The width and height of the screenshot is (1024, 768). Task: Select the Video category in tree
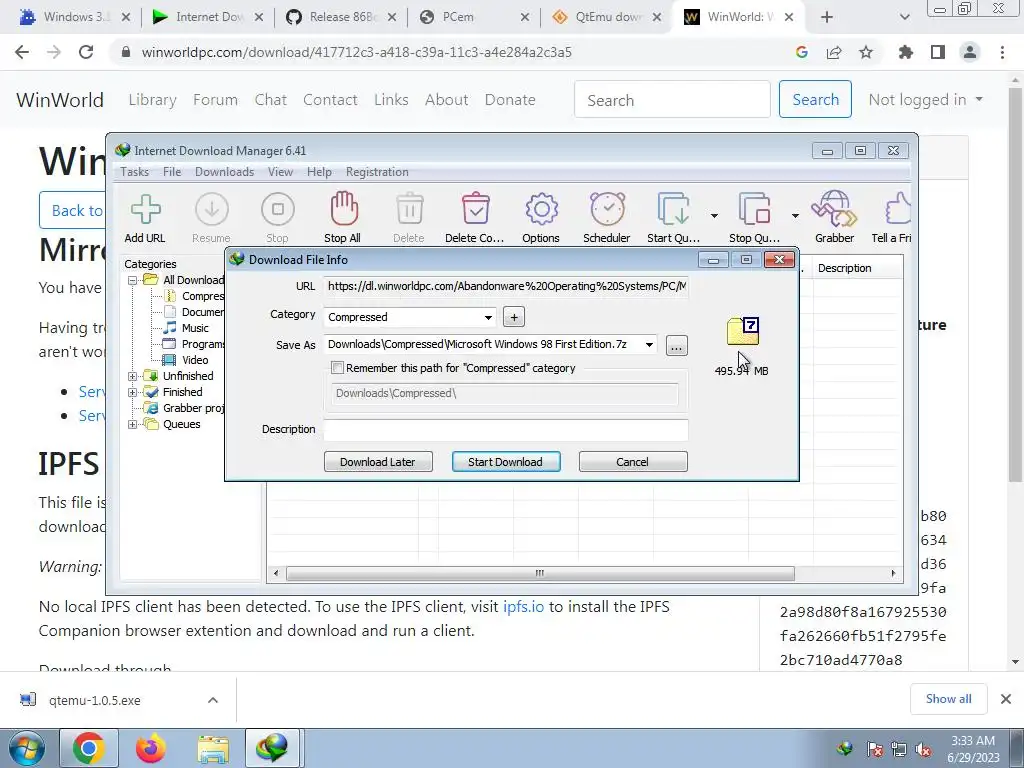tap(195, 360)
